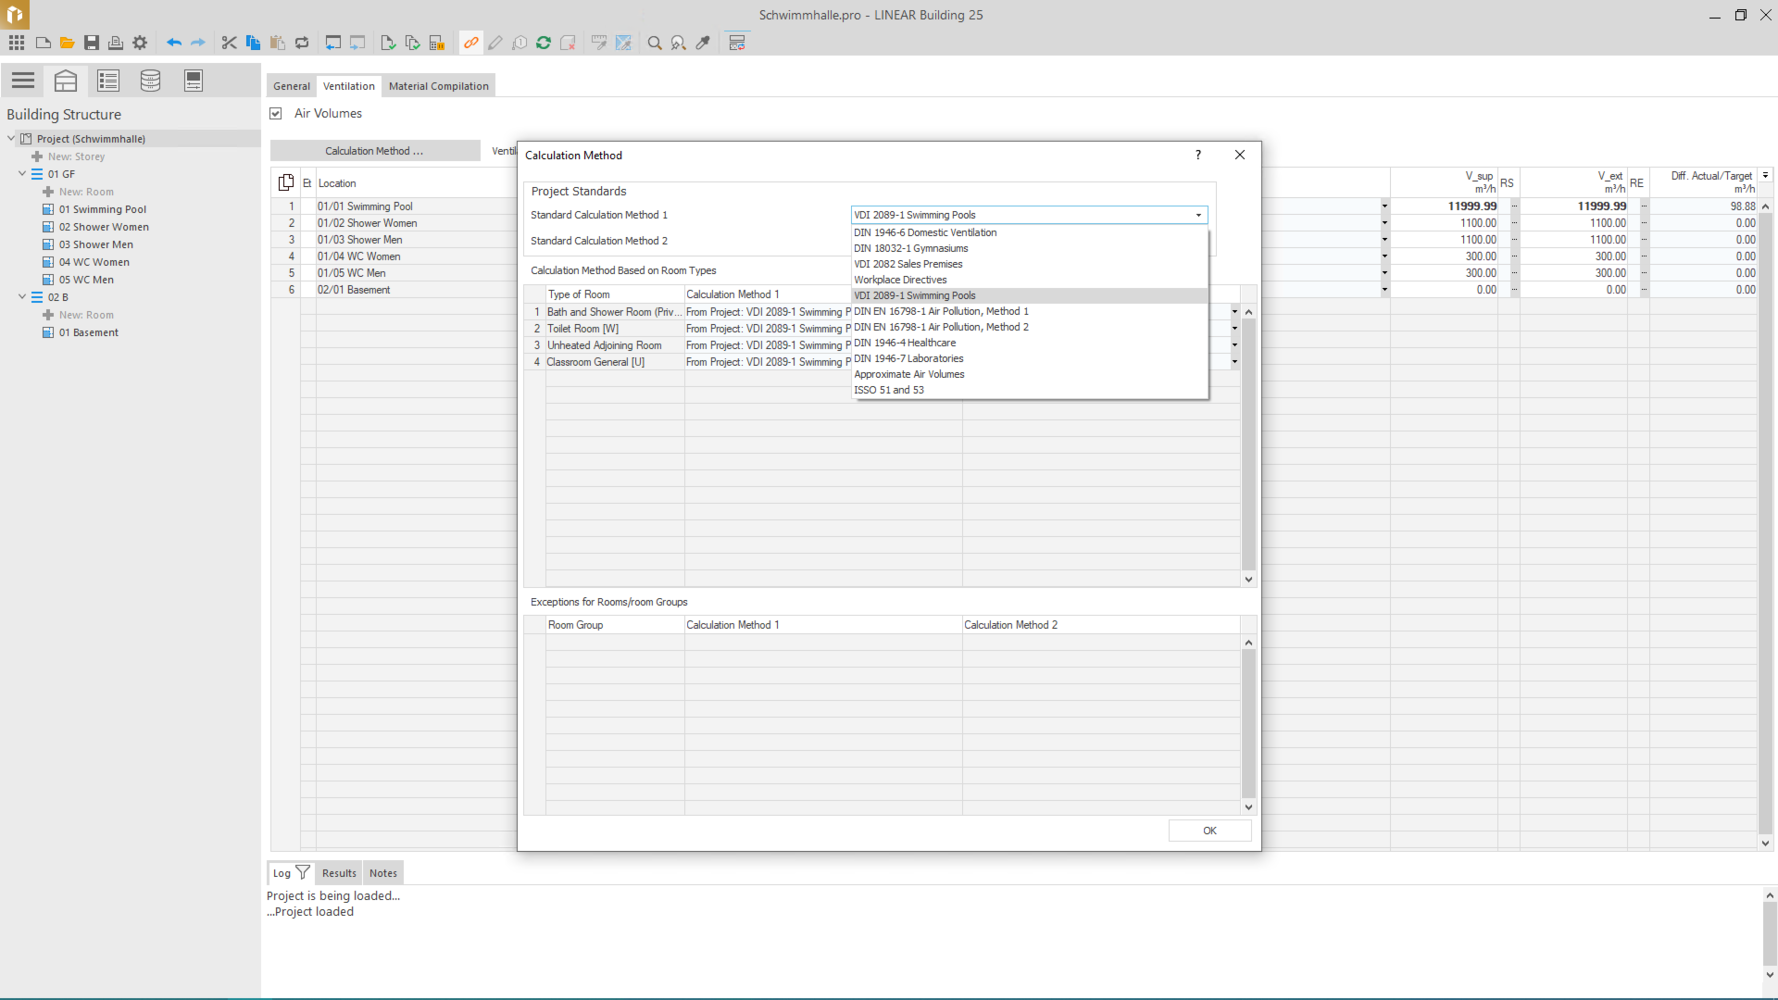Switch to the Material Compilation tab

click(439, 86)
